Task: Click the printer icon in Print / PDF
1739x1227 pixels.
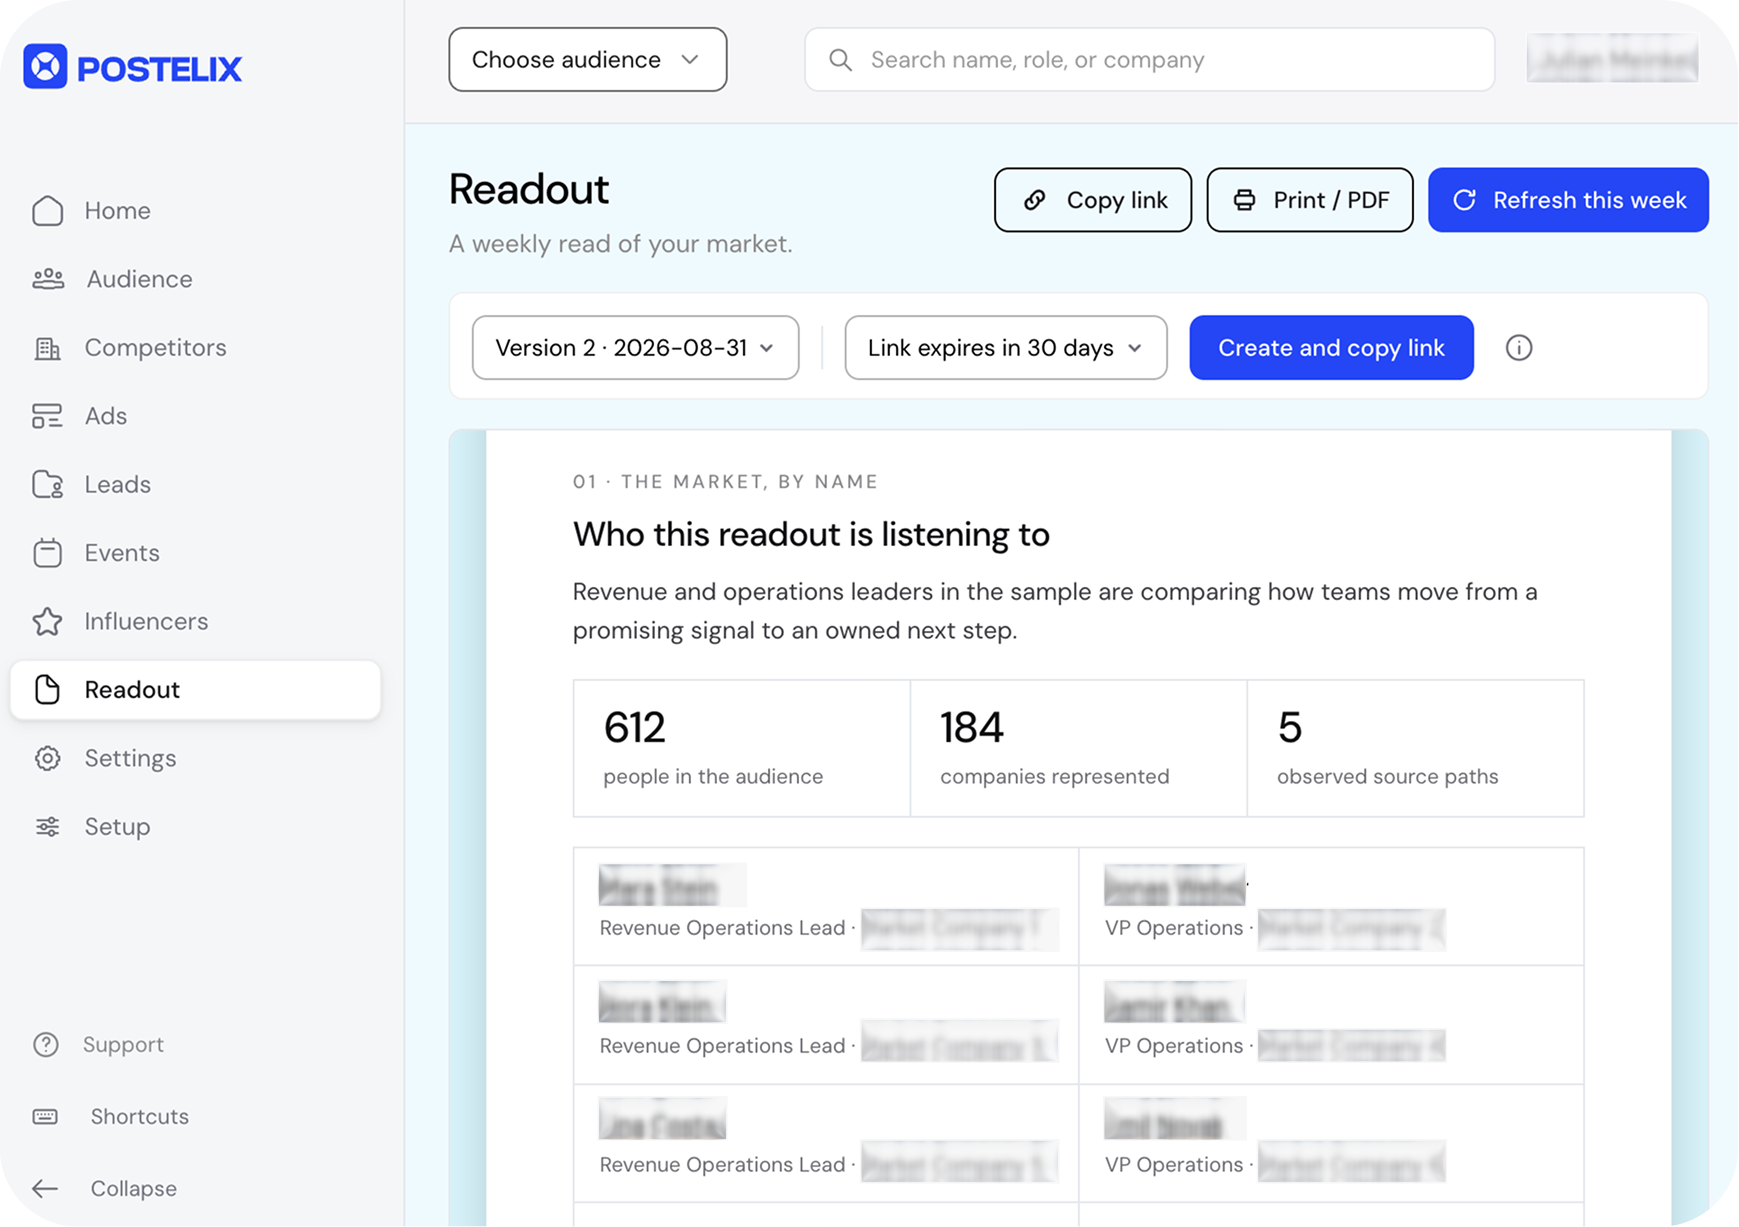Action: pyautogui.click(x=1244, y=200)
